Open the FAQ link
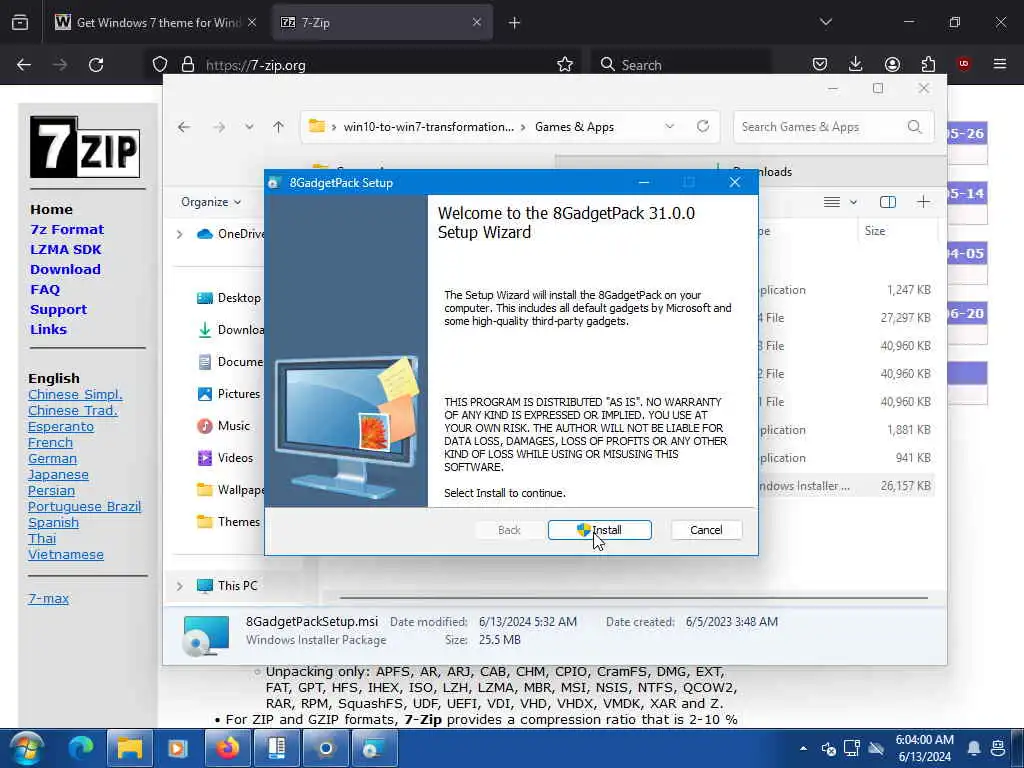The height and width of the screenshot is (768, 1024). click(44, 289)
